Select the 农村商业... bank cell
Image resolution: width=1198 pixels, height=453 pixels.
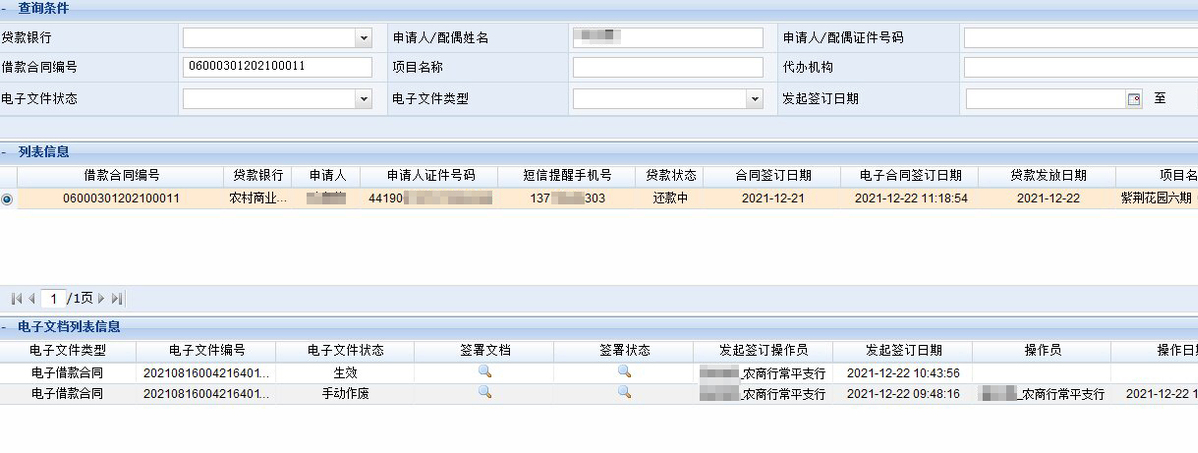(258, 199)
